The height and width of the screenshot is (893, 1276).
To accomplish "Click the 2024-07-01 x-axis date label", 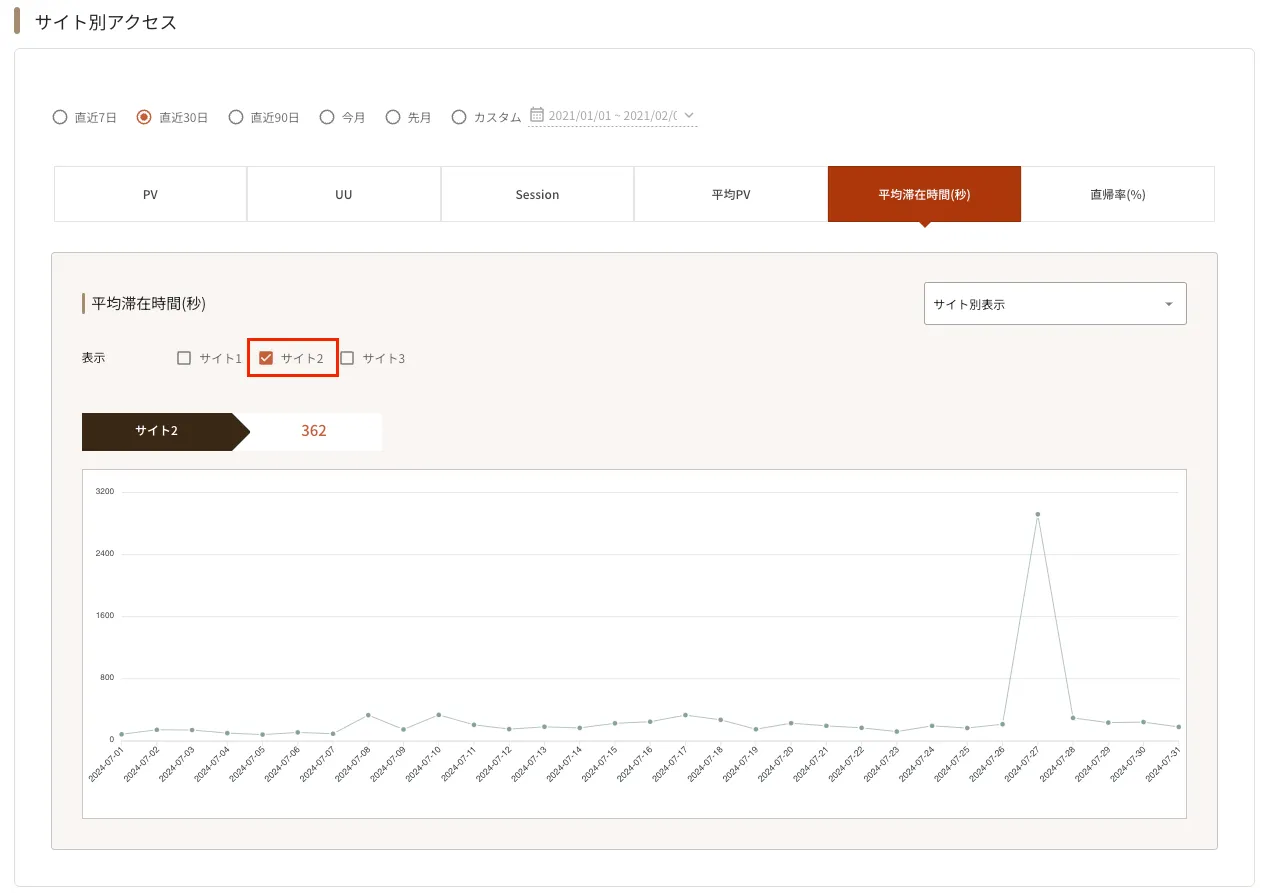I will (x=106, y=764).
